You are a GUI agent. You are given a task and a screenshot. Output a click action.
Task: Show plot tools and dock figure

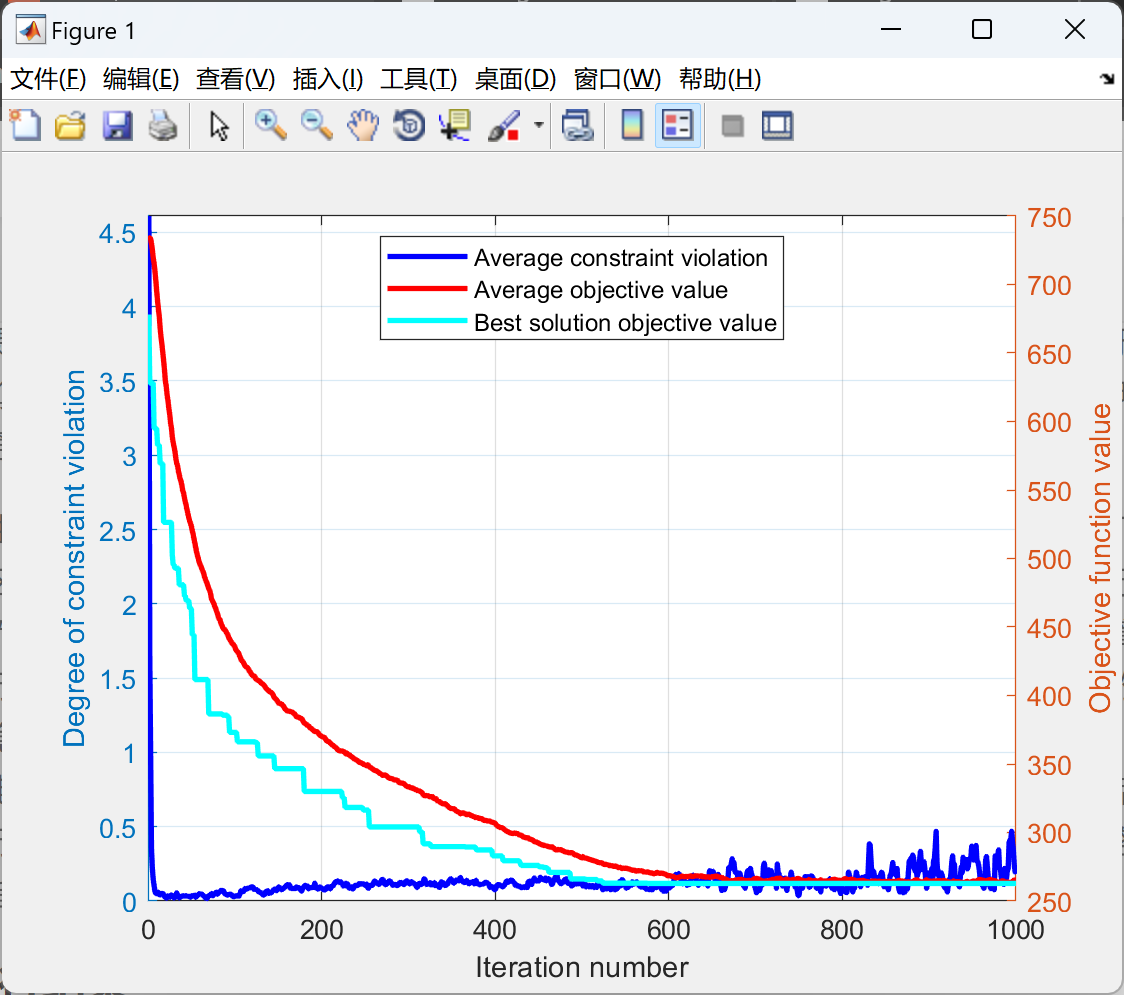coord(777,125)
